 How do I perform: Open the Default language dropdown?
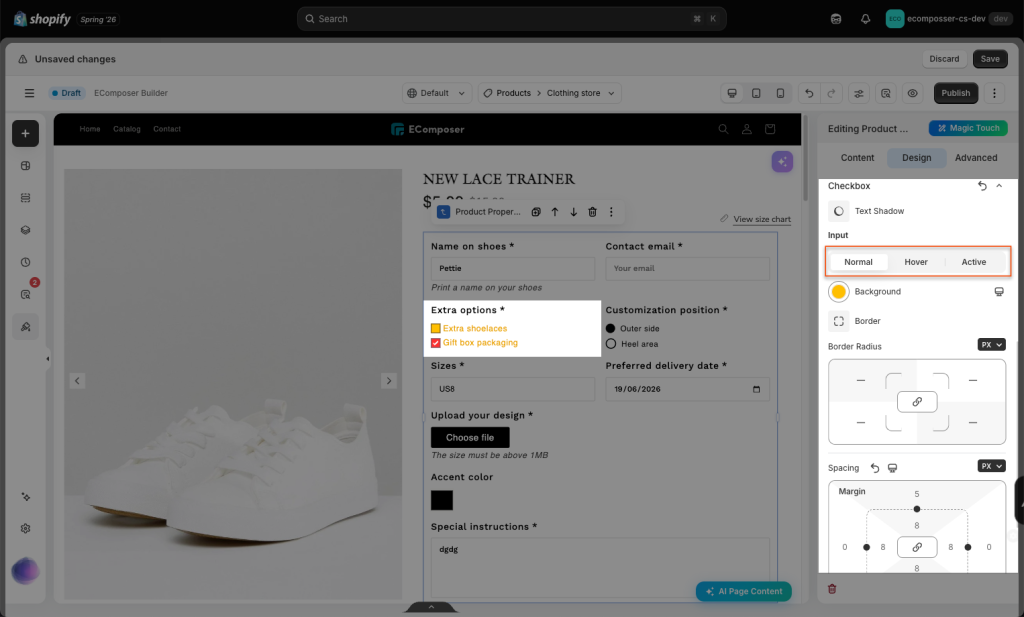[x=436, y=93]
